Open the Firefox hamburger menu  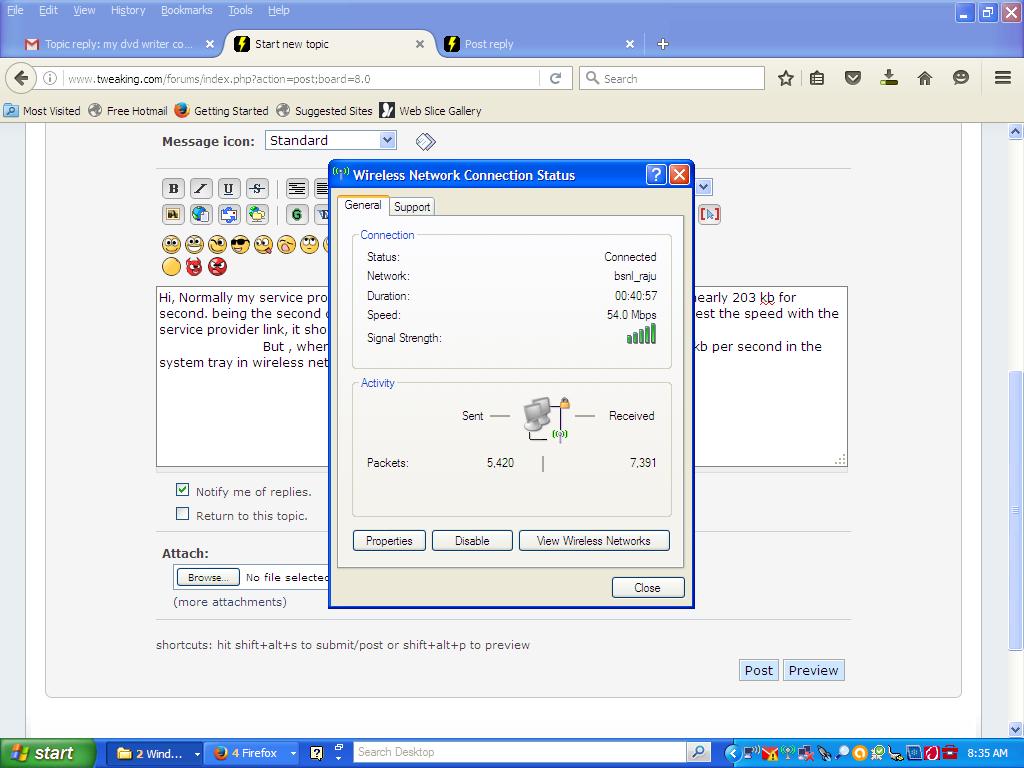pos(1002,78)
